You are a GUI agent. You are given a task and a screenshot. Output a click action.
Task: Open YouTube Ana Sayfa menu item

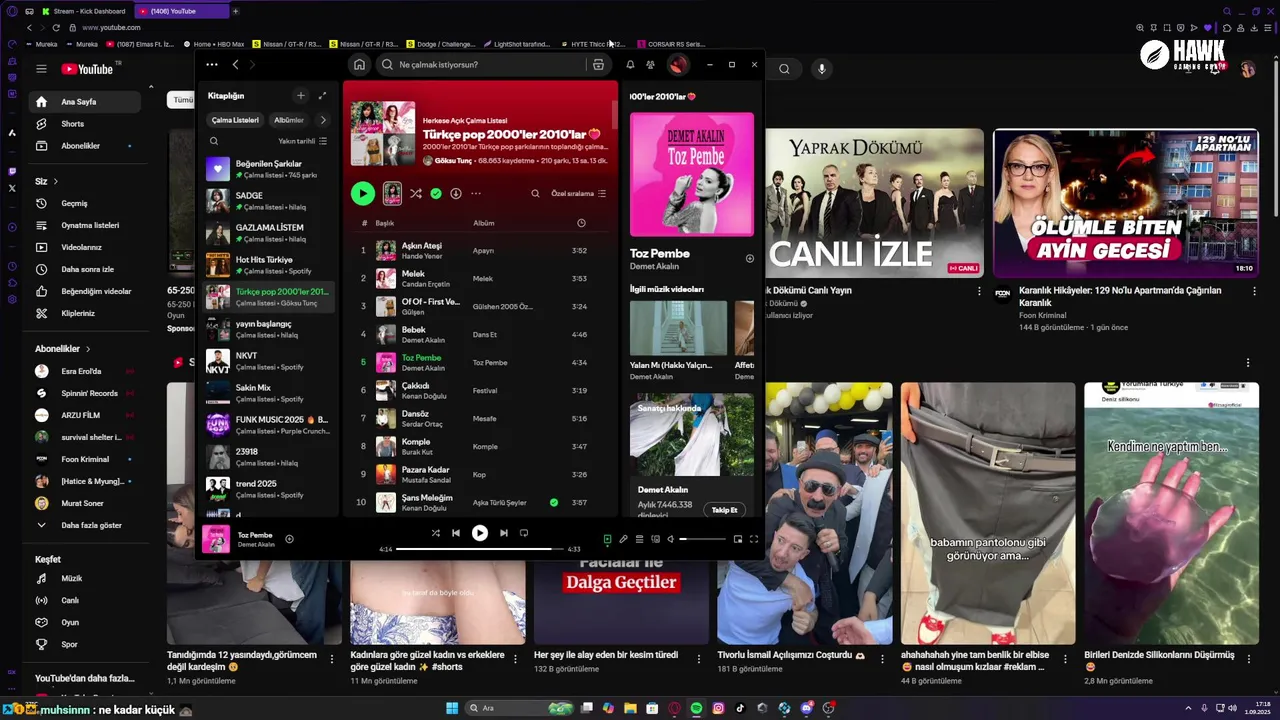84,102
